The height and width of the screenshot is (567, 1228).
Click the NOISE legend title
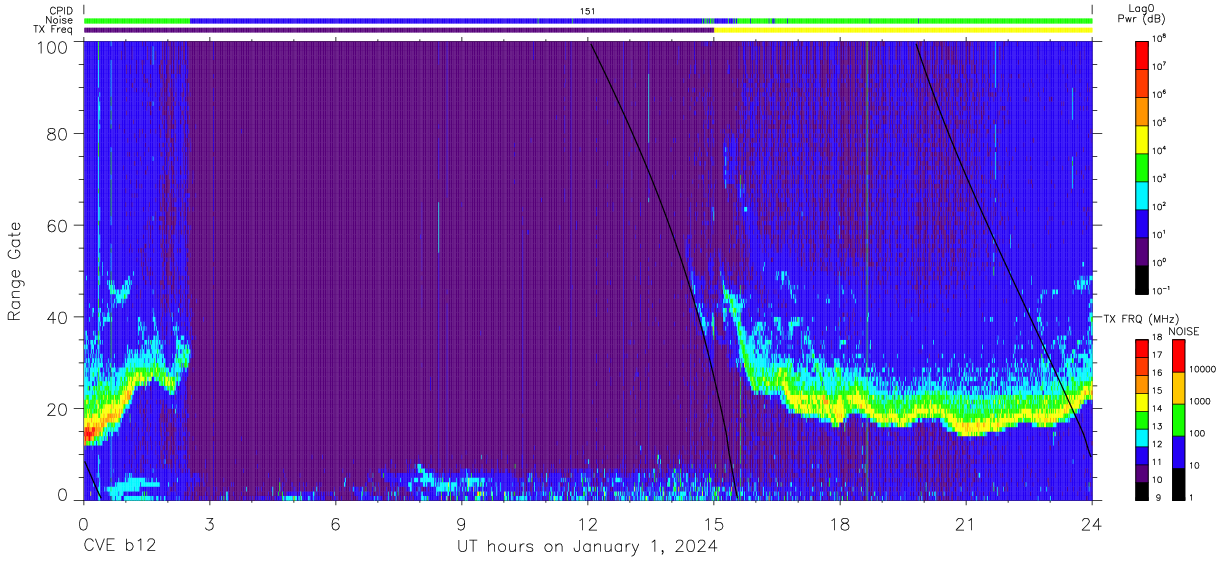coord(1184,331)
